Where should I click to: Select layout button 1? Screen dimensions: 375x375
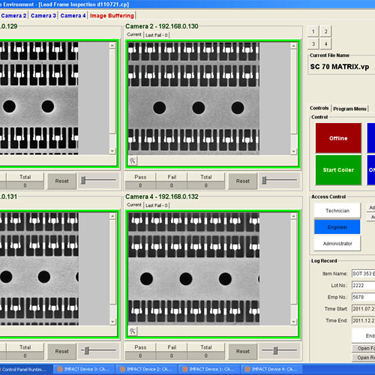point(313,32)
